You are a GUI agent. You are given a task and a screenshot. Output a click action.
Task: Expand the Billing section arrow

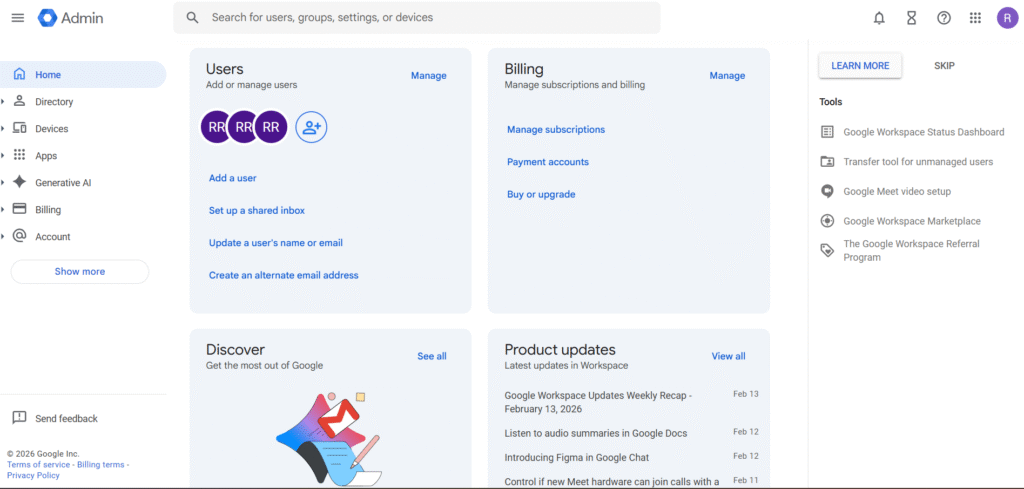pyautogui.click(x=3, y=210)
